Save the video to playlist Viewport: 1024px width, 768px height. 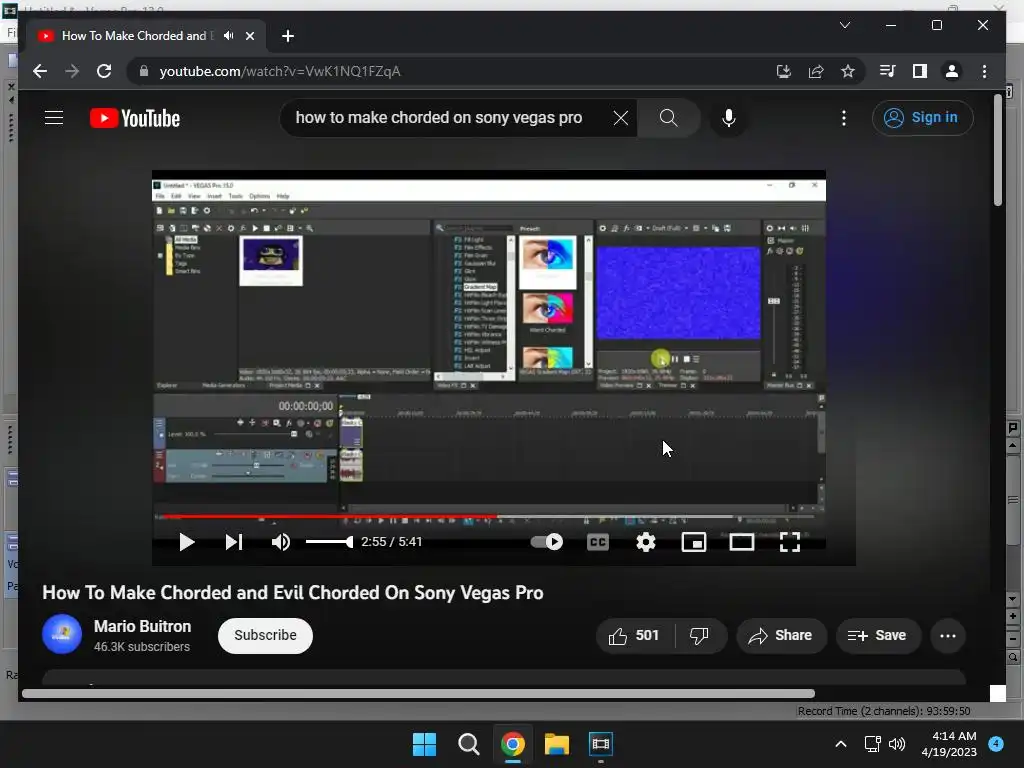coord(878,635)
